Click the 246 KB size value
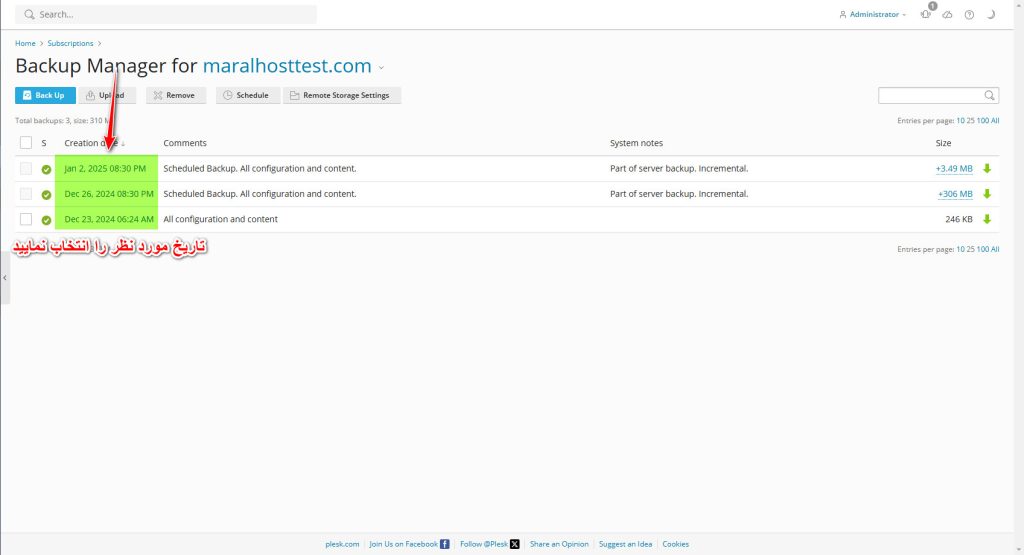Image resolution: width=1024 pixels, height=555 pixels. [959, 219]
